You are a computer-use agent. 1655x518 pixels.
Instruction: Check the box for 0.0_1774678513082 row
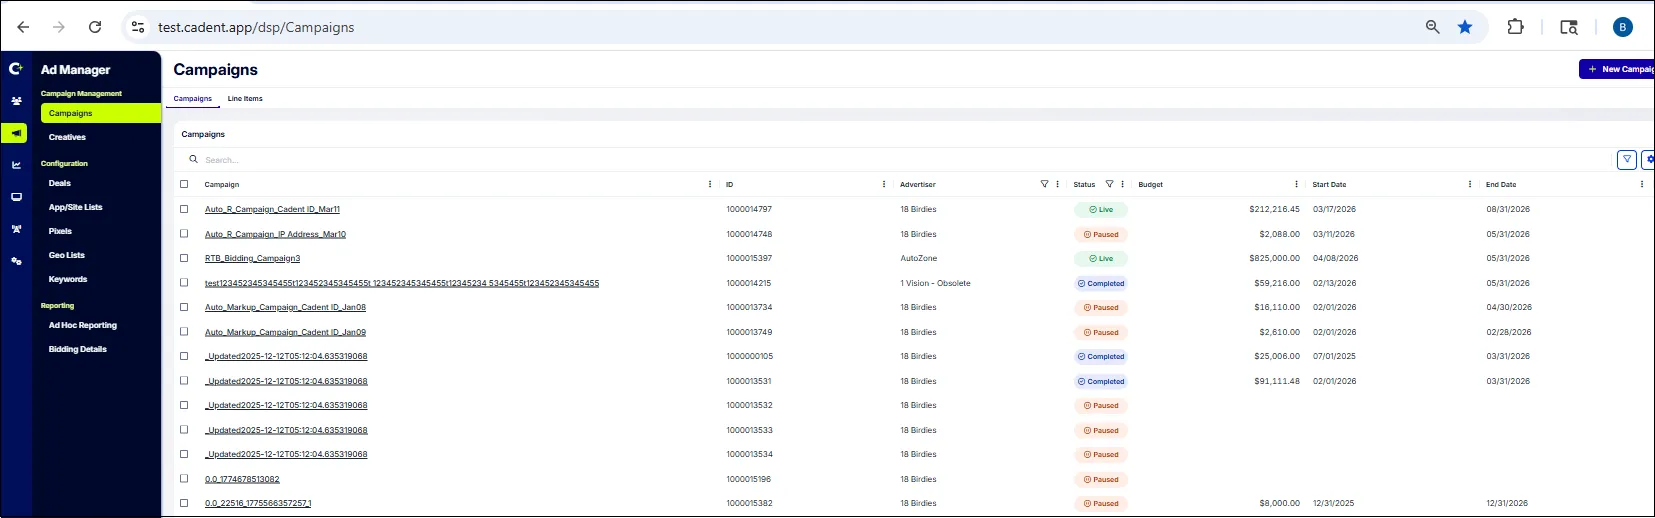click(184, 479)
